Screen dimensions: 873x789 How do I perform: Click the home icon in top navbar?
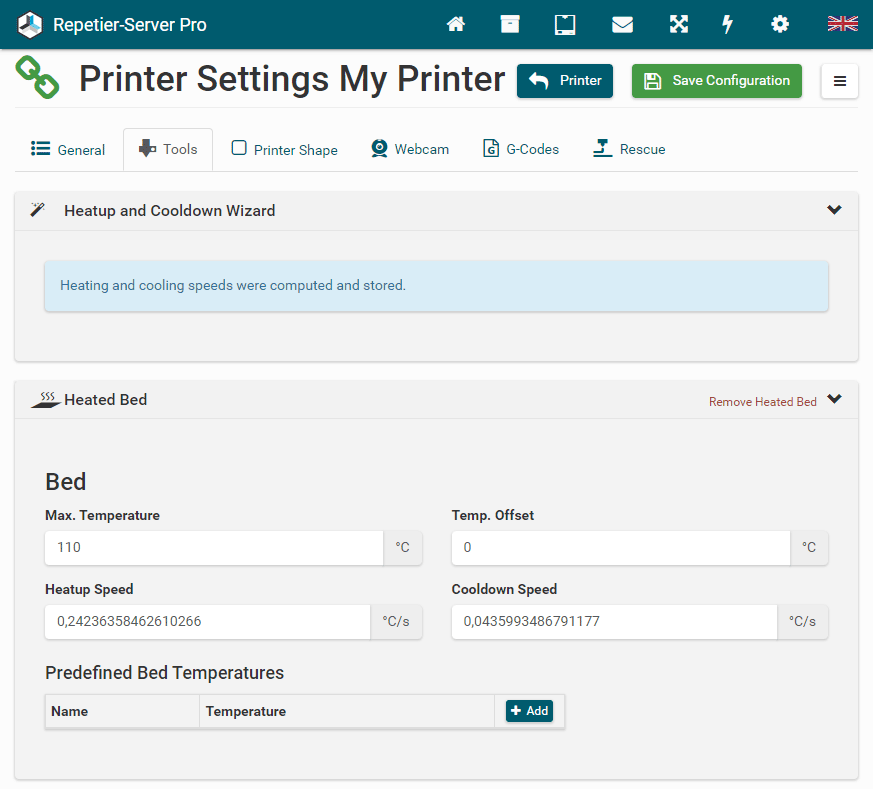pos(456,24)
